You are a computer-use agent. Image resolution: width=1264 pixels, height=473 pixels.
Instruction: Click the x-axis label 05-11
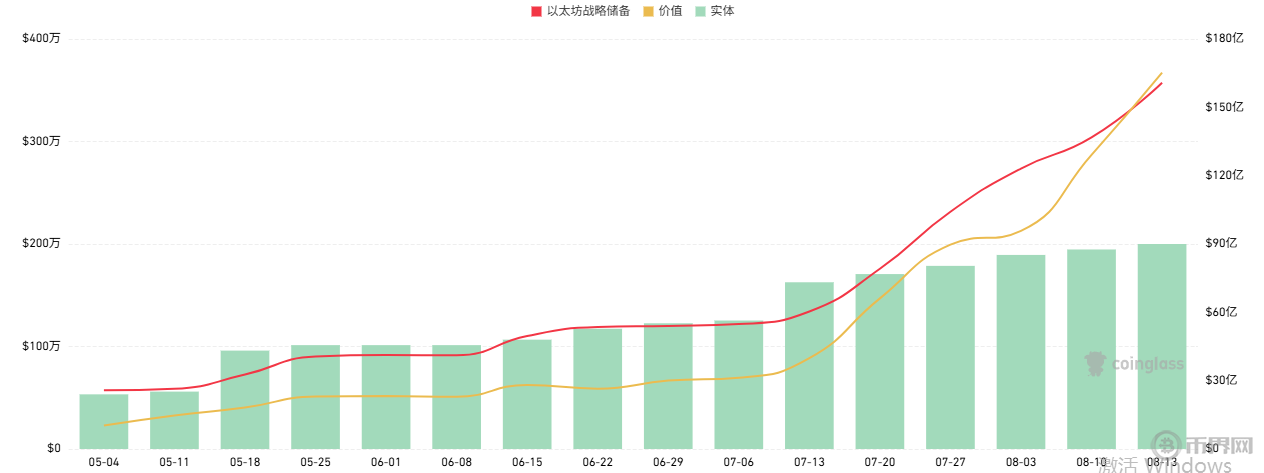pyautogui.click(x=175, y=462)
